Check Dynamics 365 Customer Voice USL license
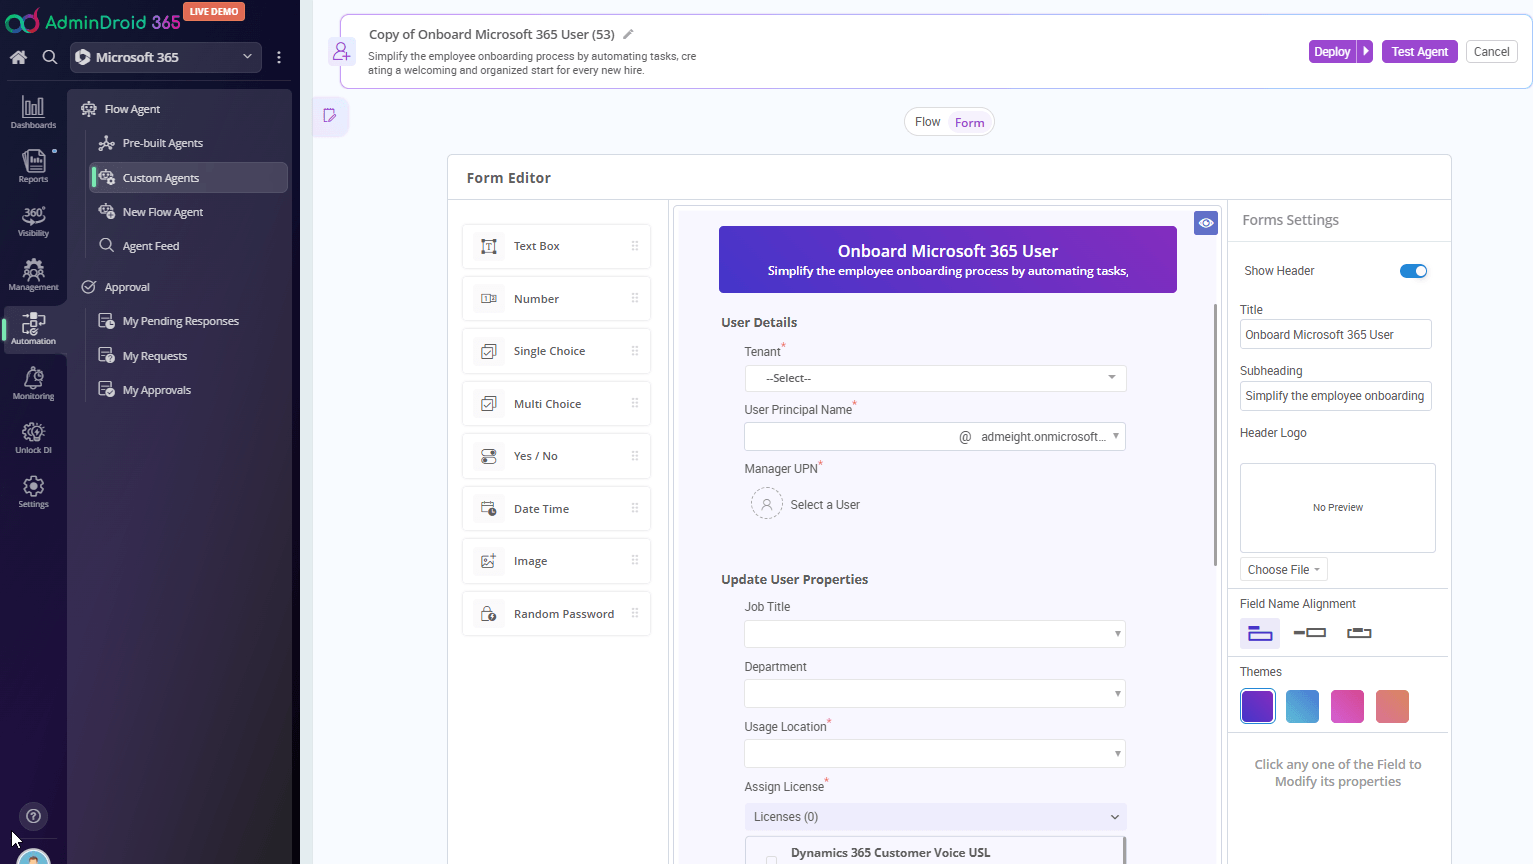The image size is (1533, 864). click(x=771, y=858)
